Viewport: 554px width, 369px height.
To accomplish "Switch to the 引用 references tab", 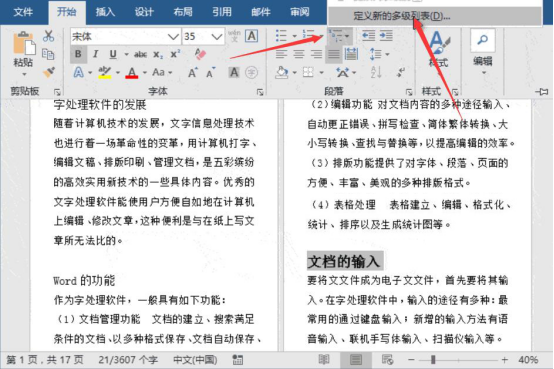I will pyautogui.click(x=222, y=12).
